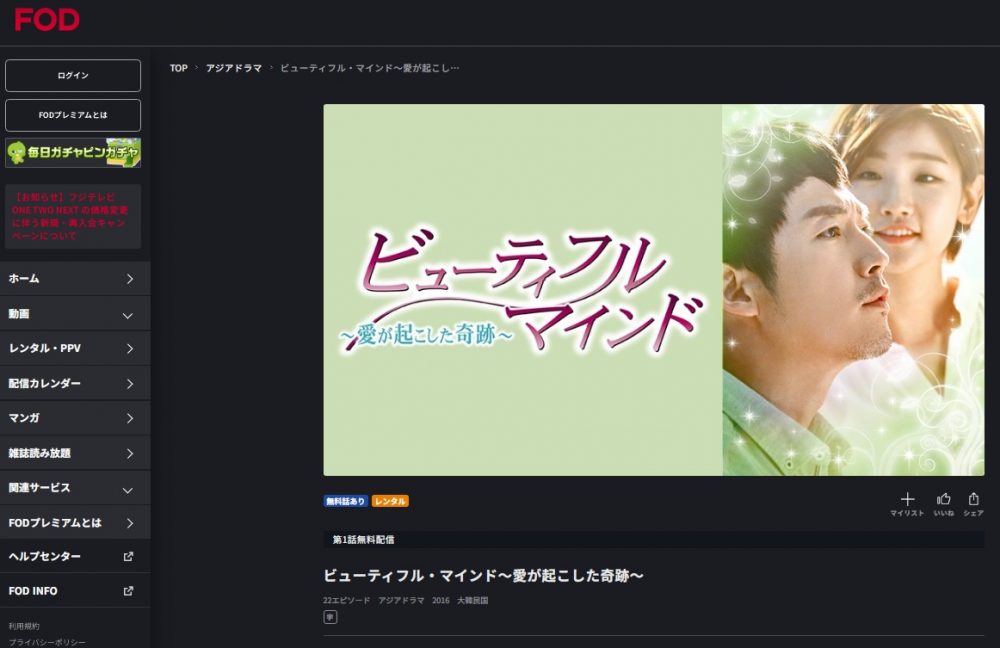Select マンガ in the sidebar
The height and width of the screenshot is (648, 1000).
pyautogui.click(x=75, y=418)
